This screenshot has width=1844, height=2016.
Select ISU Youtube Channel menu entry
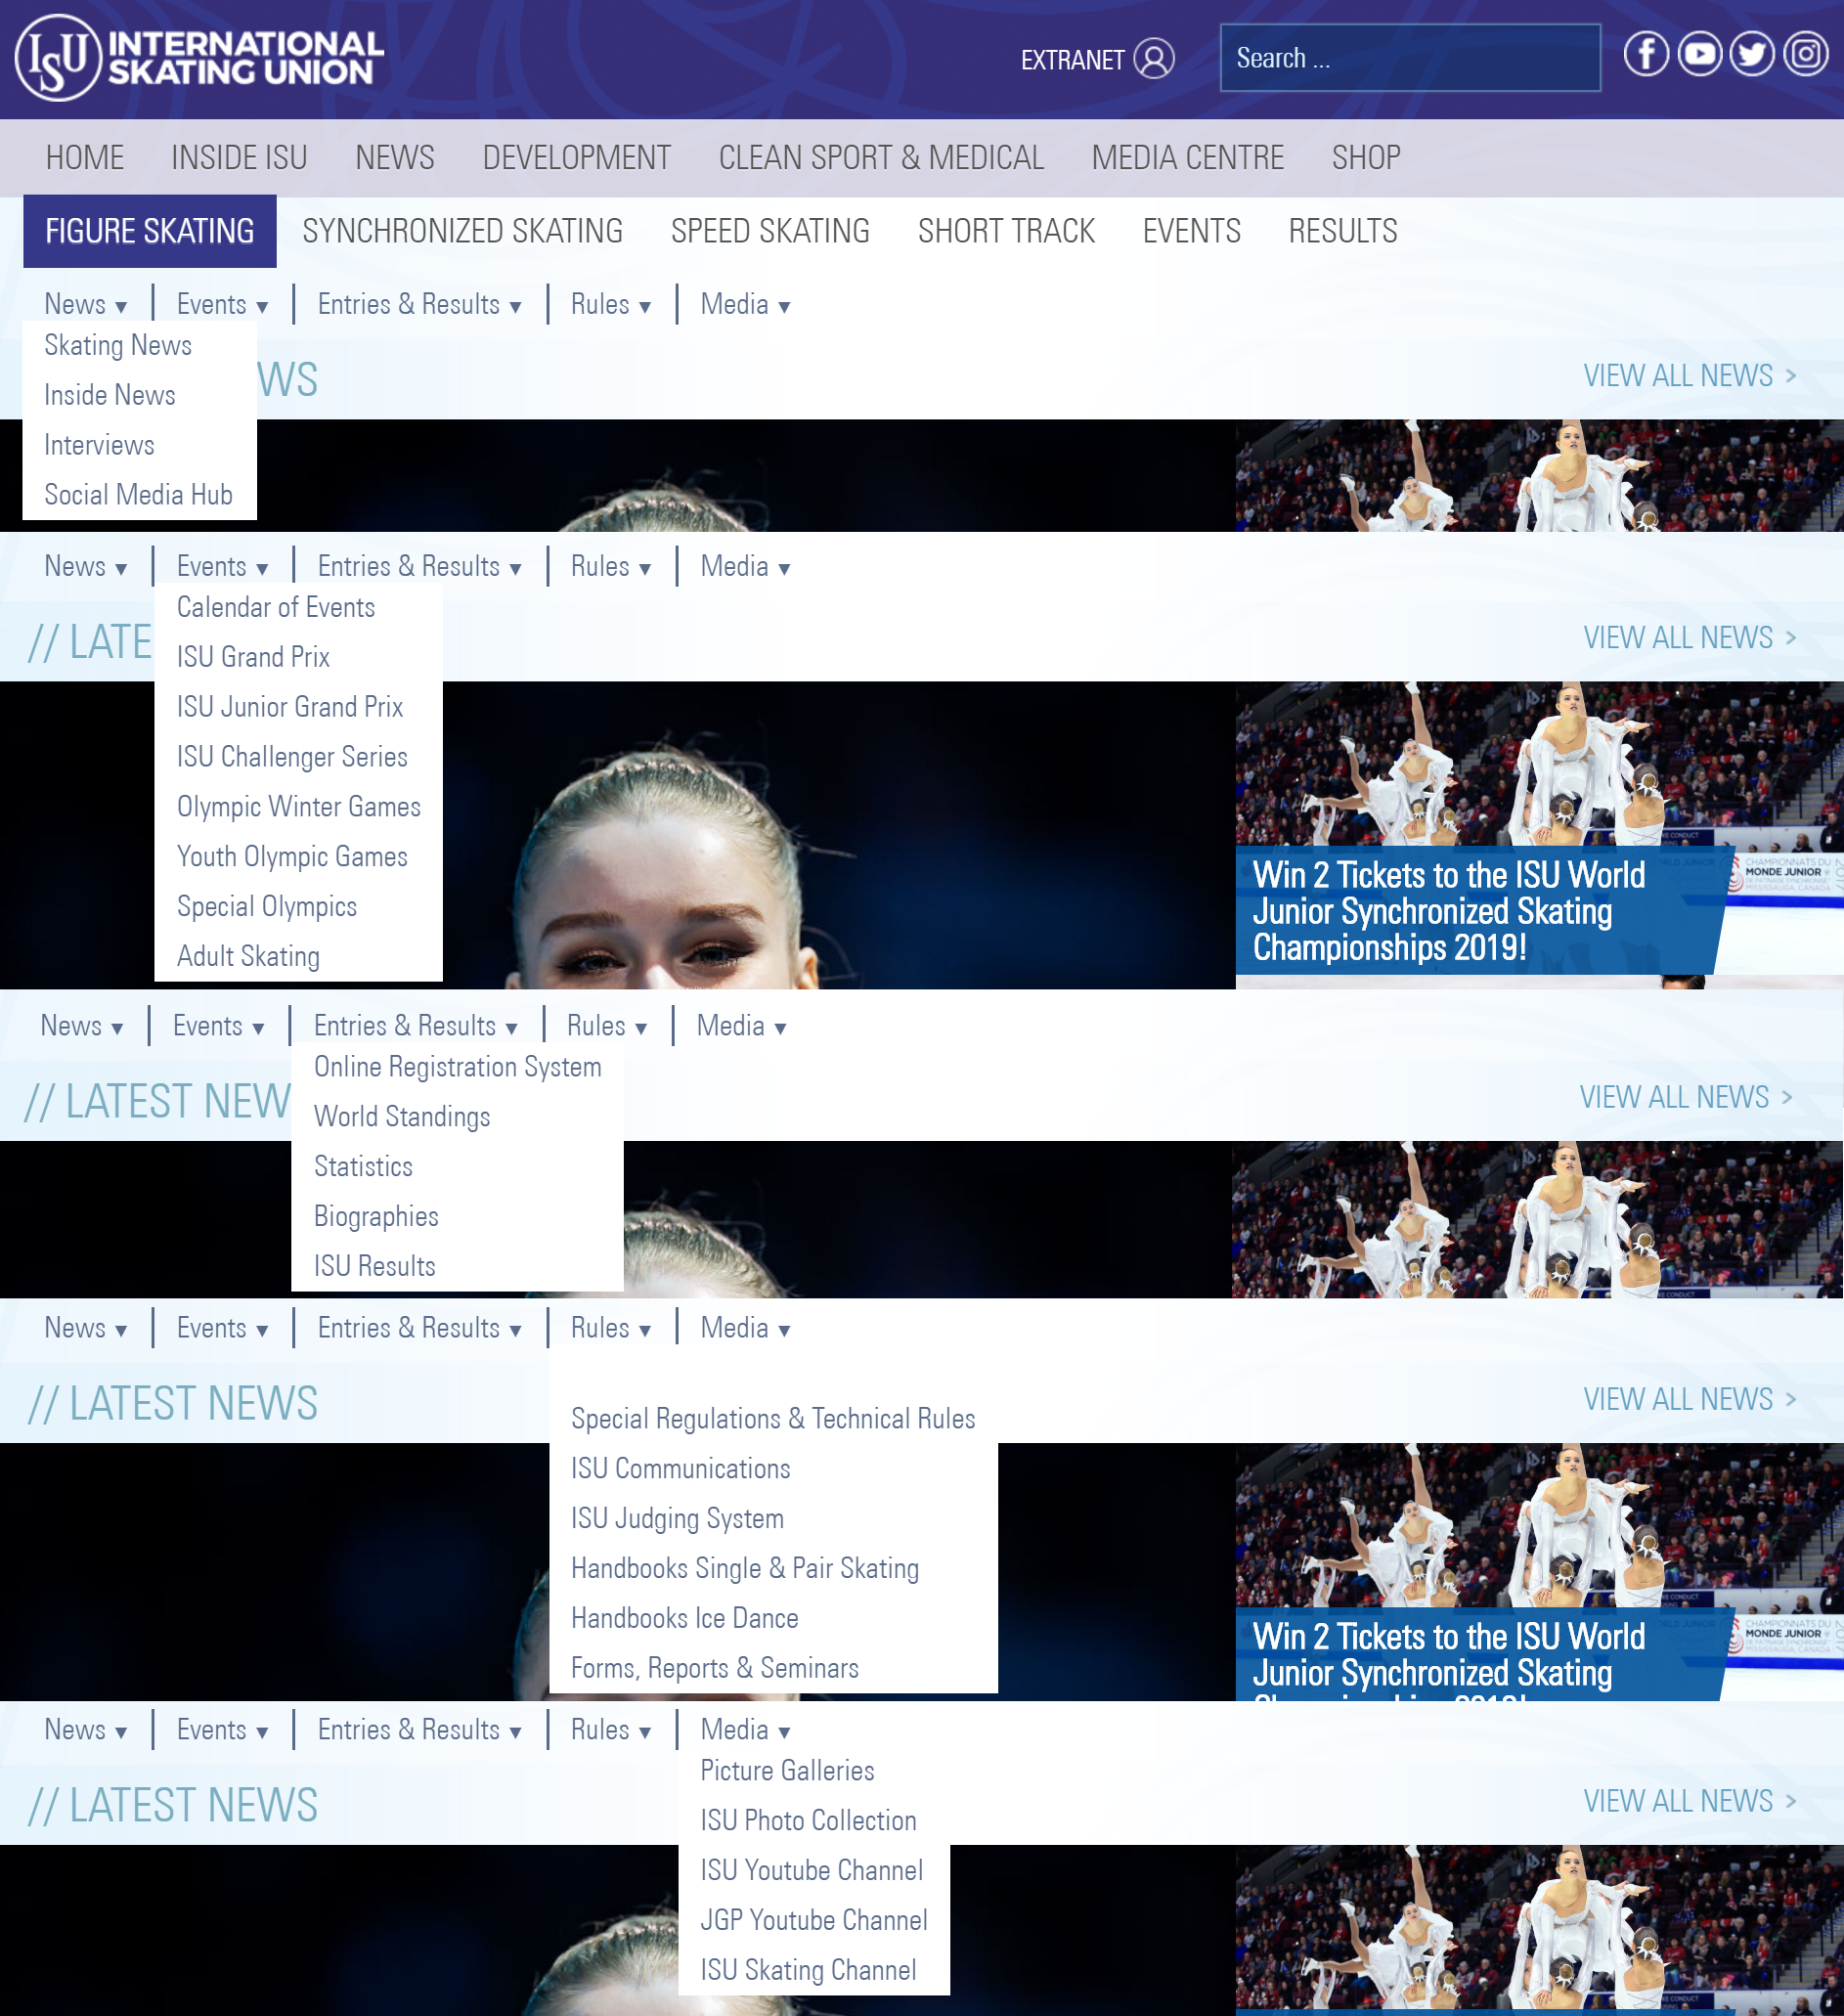[x=812, y=1871]
